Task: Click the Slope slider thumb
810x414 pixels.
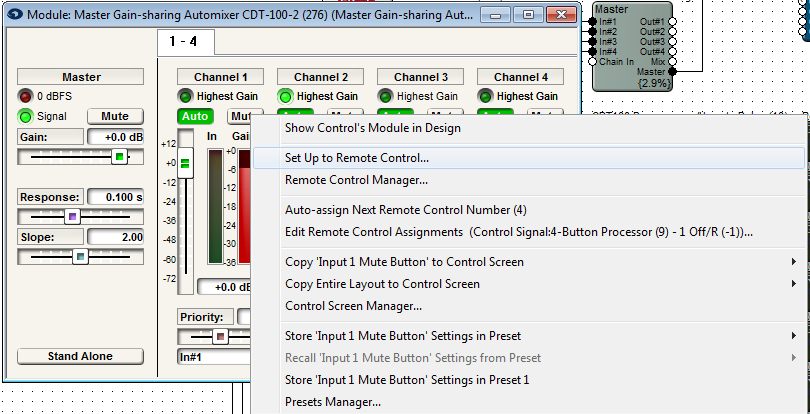Action: click(80, 256)
